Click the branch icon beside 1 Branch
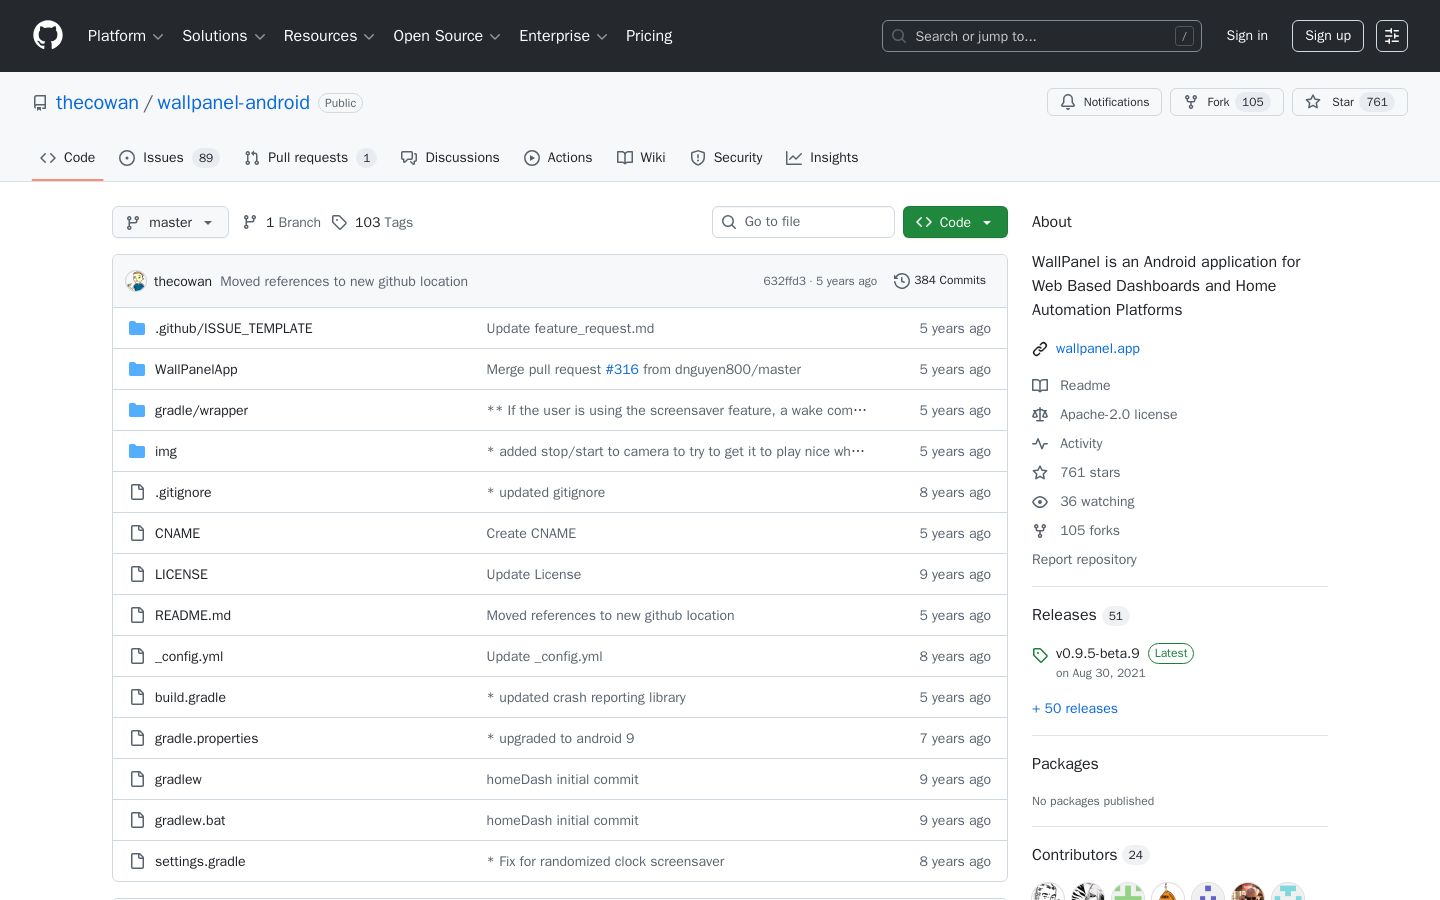 (x=250, y=222)
